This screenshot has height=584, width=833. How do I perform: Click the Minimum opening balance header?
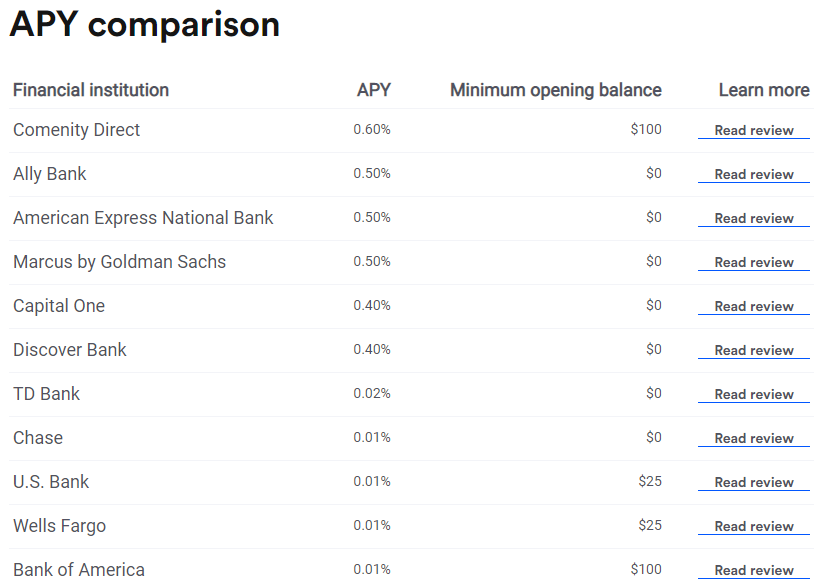[555, 90]
